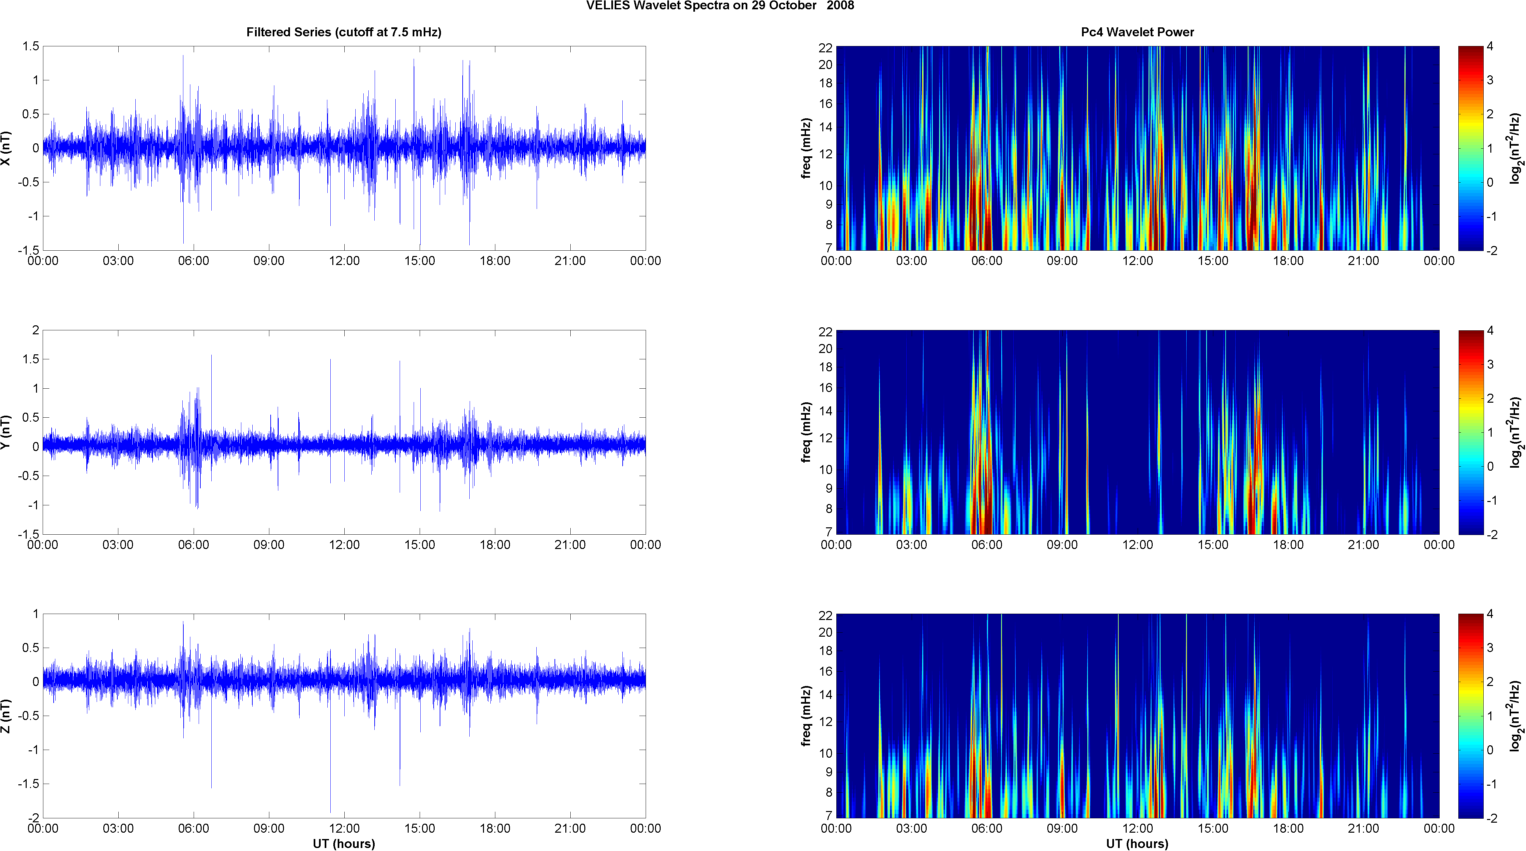
Task: Click the middle wavelet power spectrogram
Action: [1137, 432]
